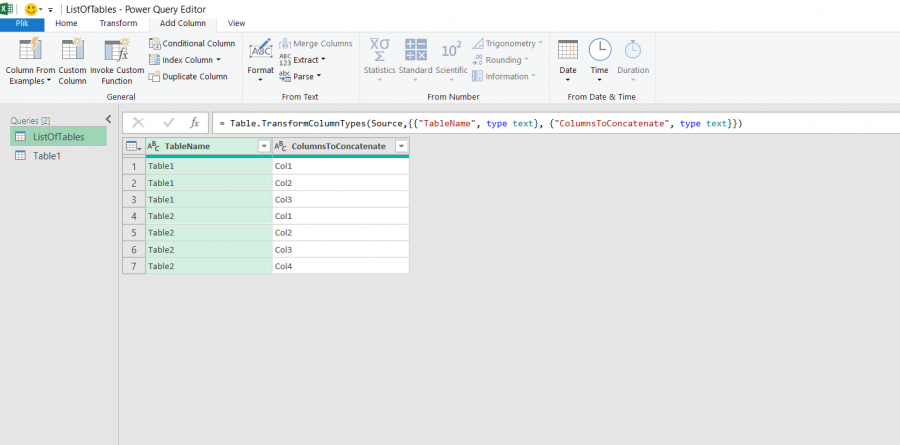This screenshot has width=900, height=445.
Task: Add a Conditional Column
Action: [x=192, y=44]
